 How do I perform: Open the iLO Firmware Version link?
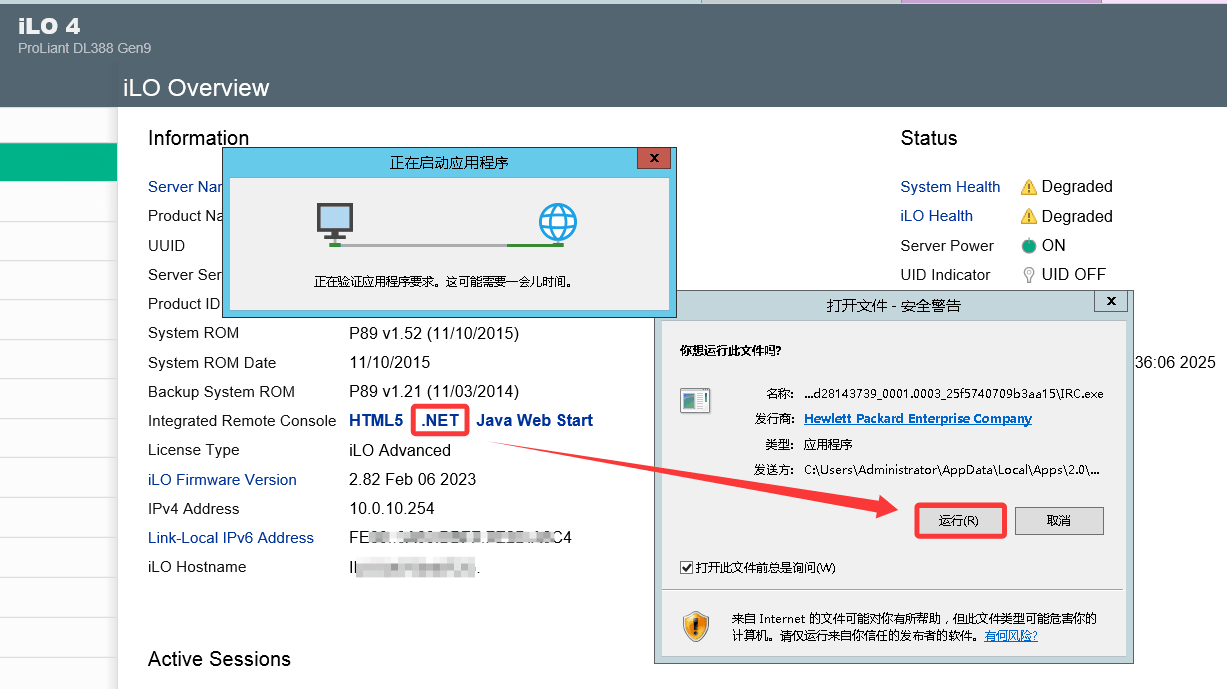222,480
